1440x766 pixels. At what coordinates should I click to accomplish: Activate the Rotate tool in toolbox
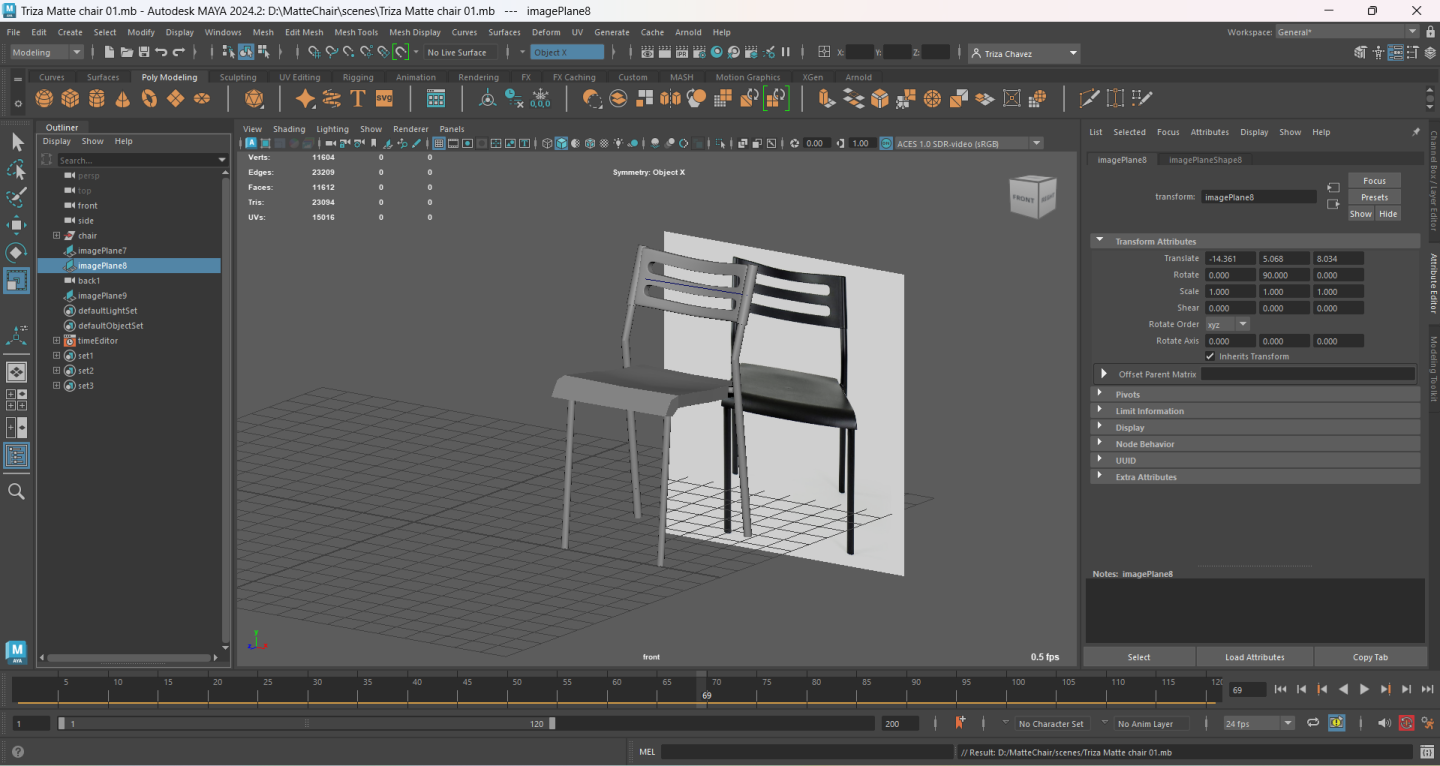point(17,252)
